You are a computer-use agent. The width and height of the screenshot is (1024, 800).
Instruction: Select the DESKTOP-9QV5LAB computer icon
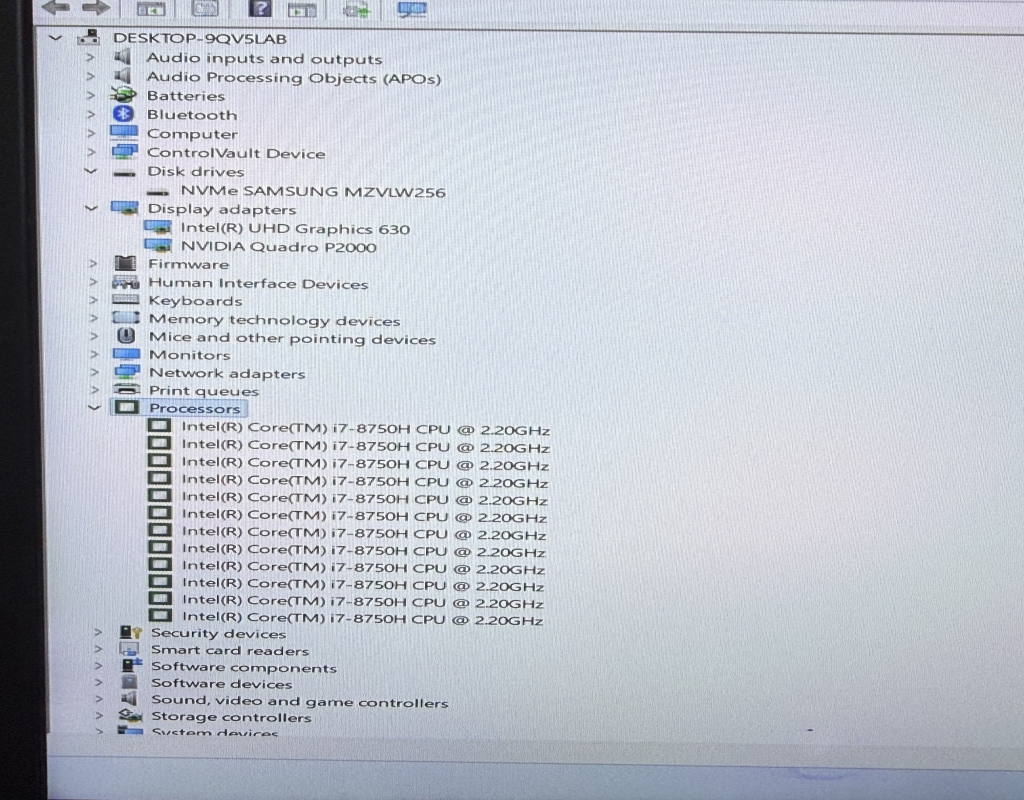click(89, 37)
